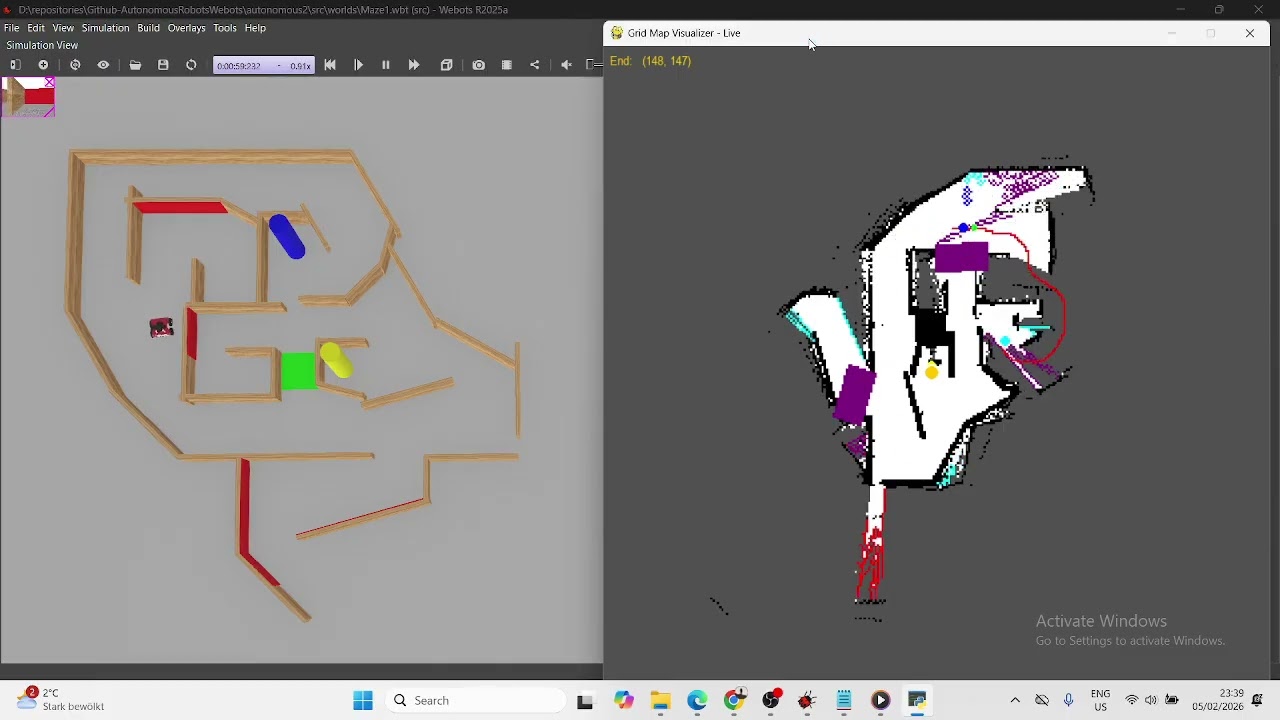Click the robot camera overlay thumbnail
Viewport: 1280px width, 720px height.
coord(28,98)
